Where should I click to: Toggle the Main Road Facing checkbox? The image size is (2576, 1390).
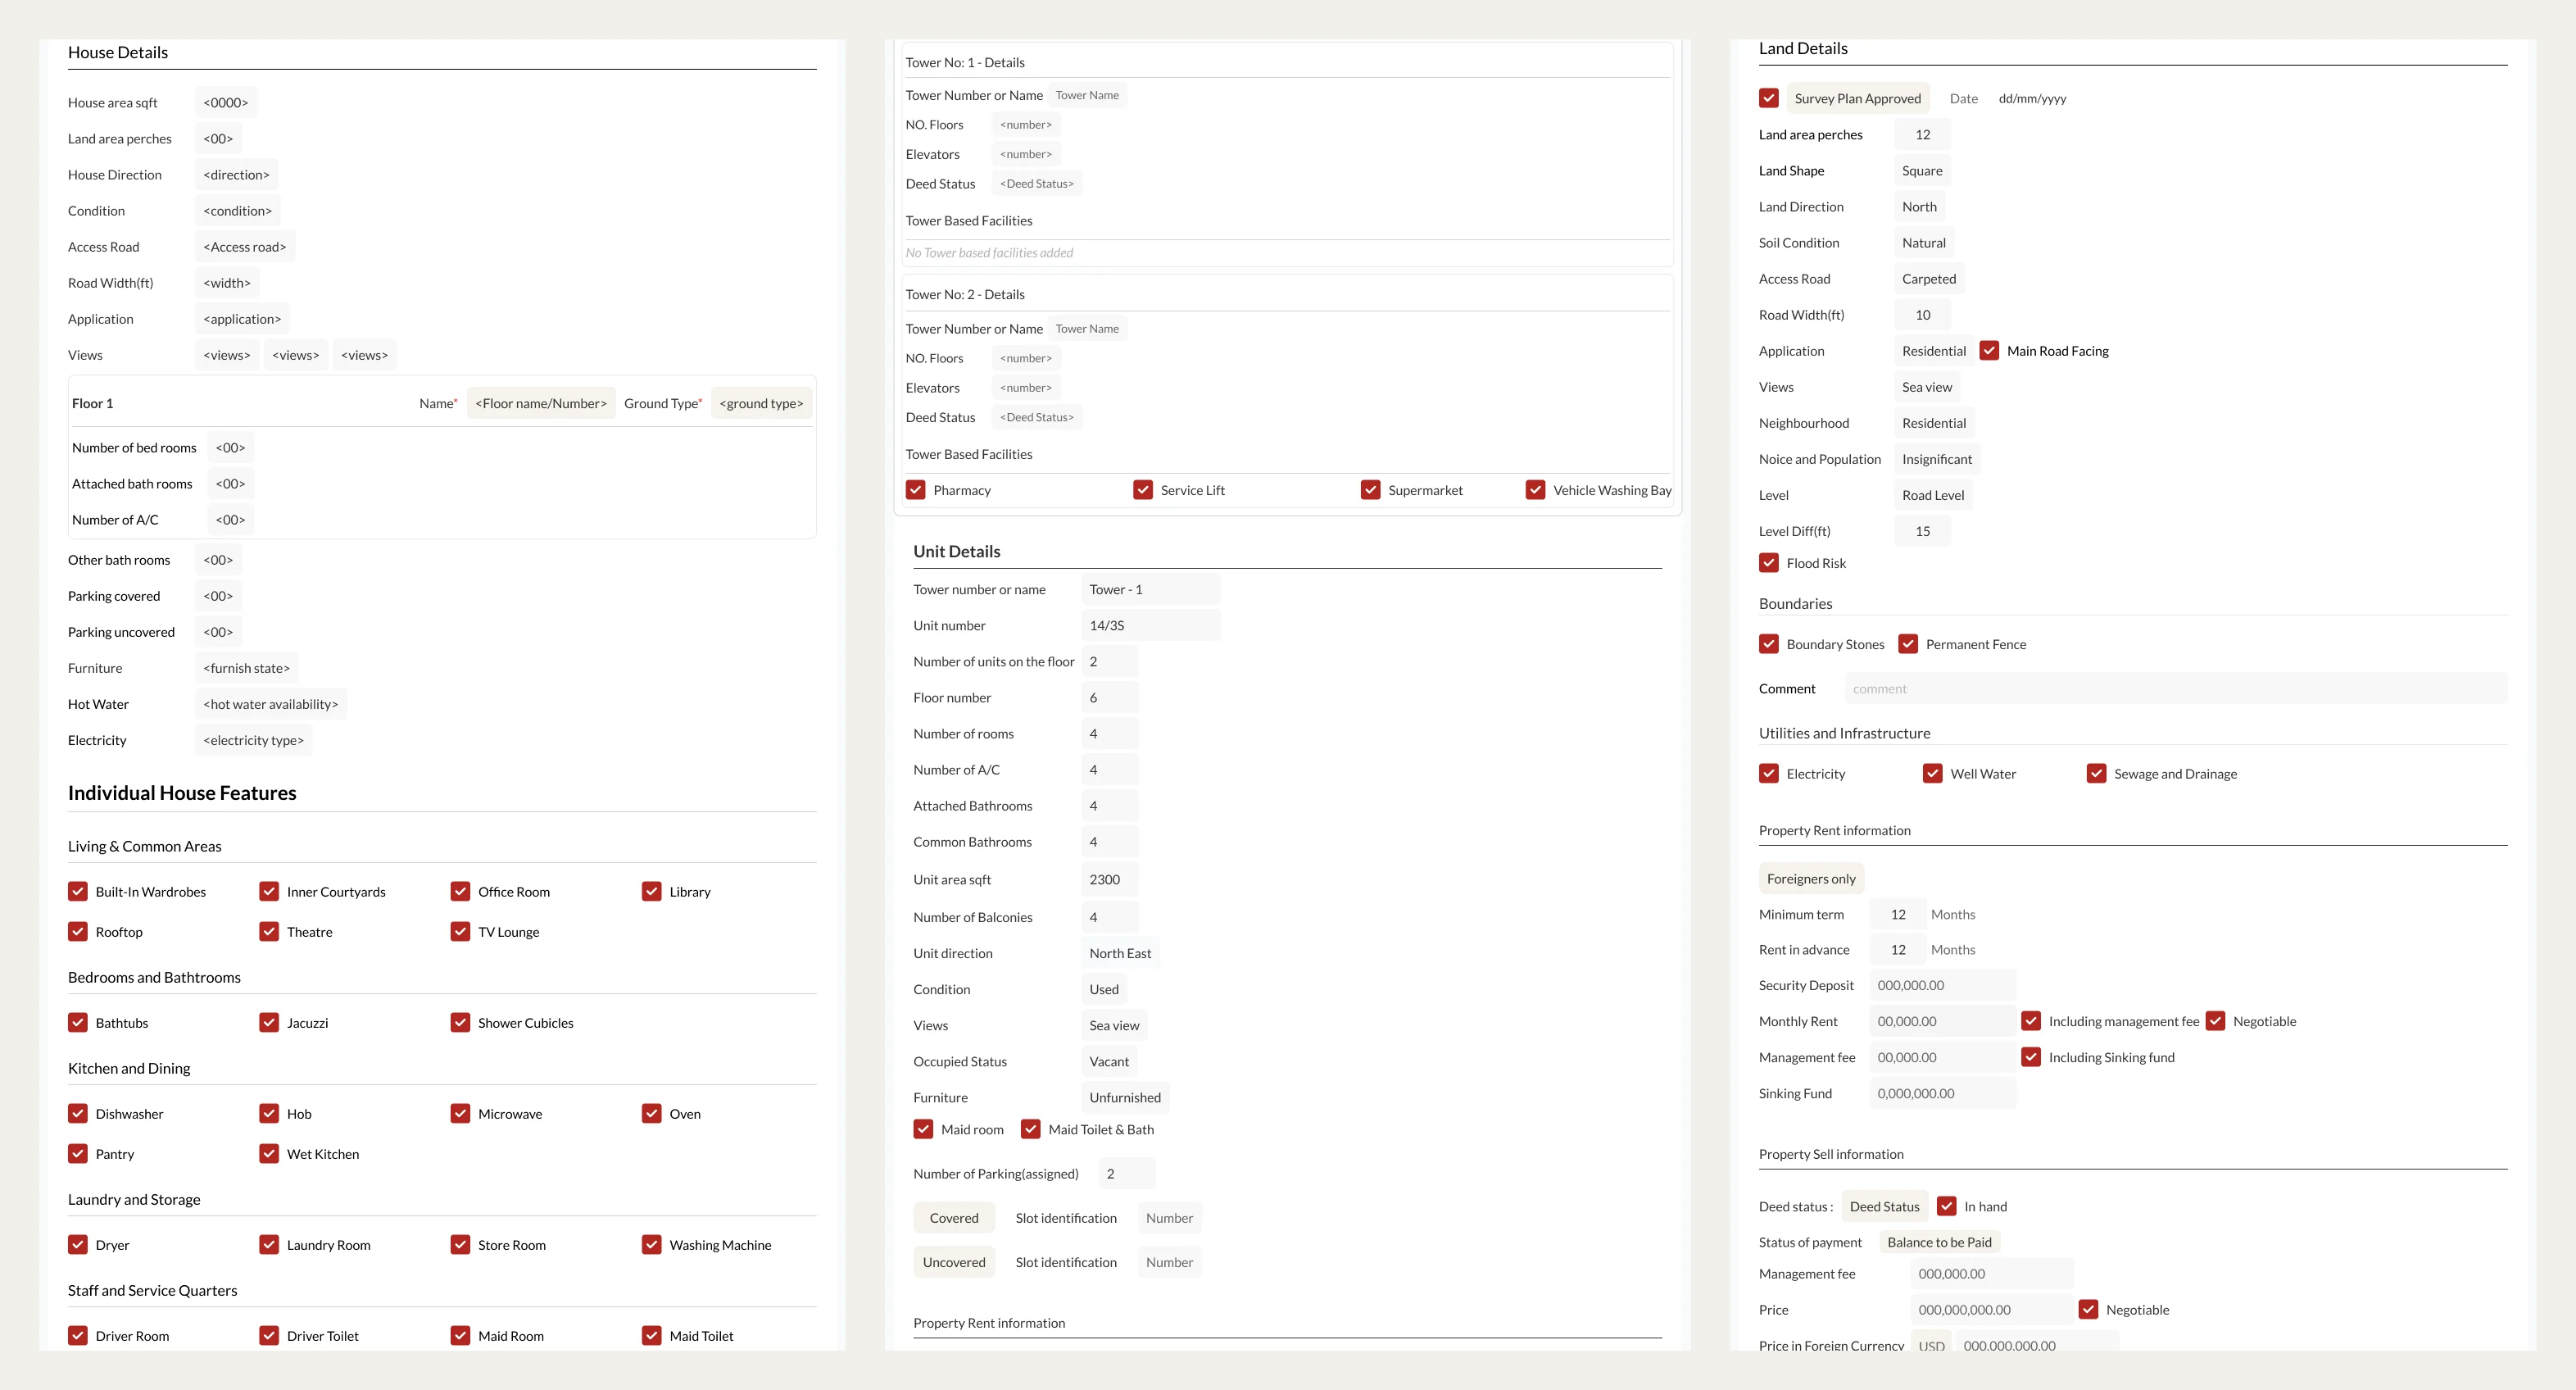pos(1989,351)
